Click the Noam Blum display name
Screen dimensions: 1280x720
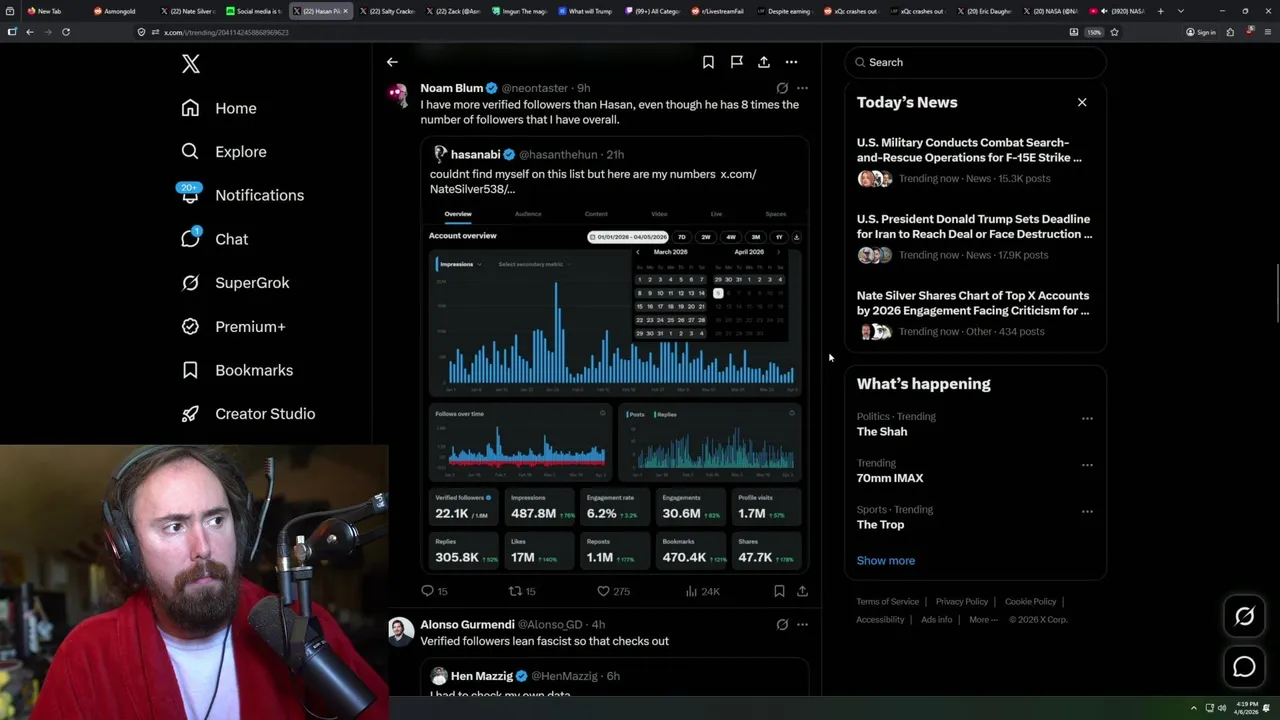click(452, 88)
